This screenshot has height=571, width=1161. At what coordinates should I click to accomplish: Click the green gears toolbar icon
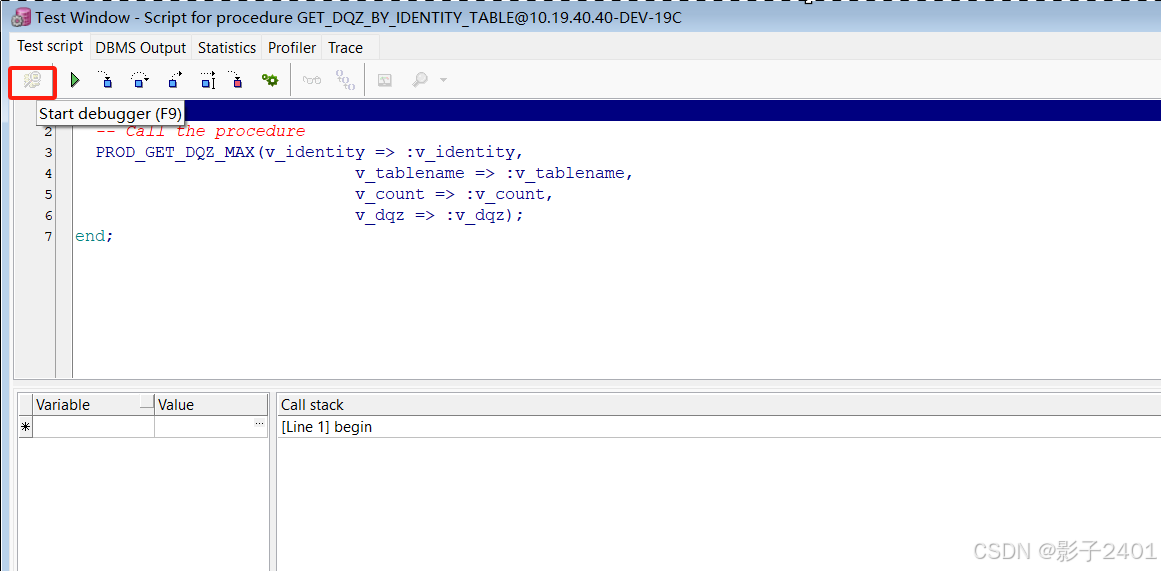coord(270,80)
